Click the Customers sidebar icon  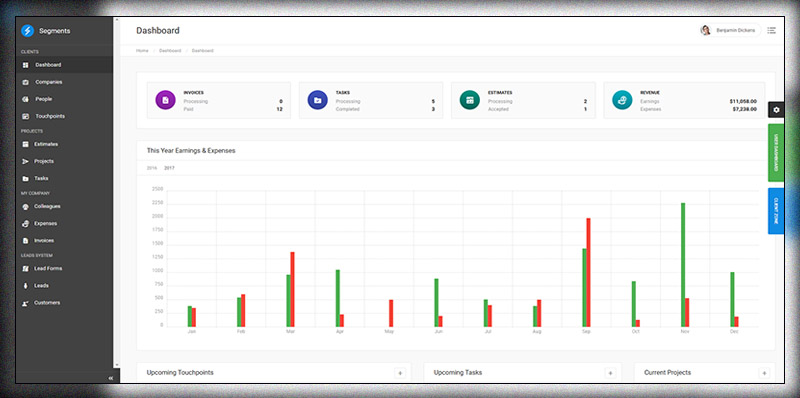coord(26,303)
